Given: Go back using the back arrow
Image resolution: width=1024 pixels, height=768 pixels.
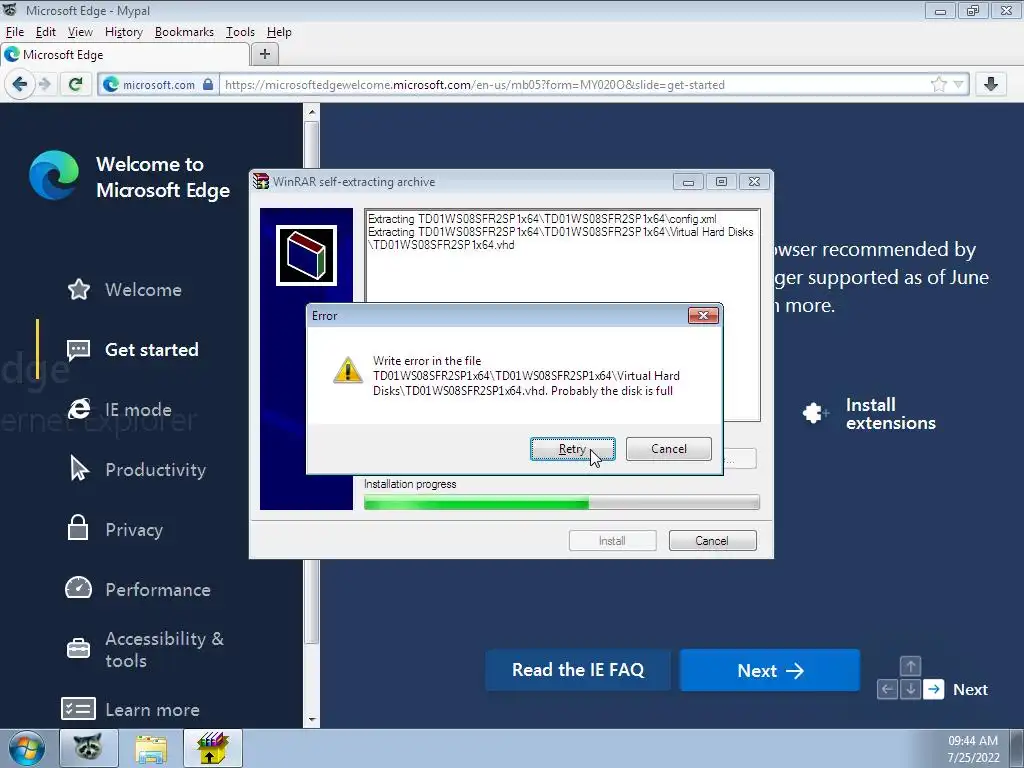Looking at the screenshot, I should [x=20, y=84].
